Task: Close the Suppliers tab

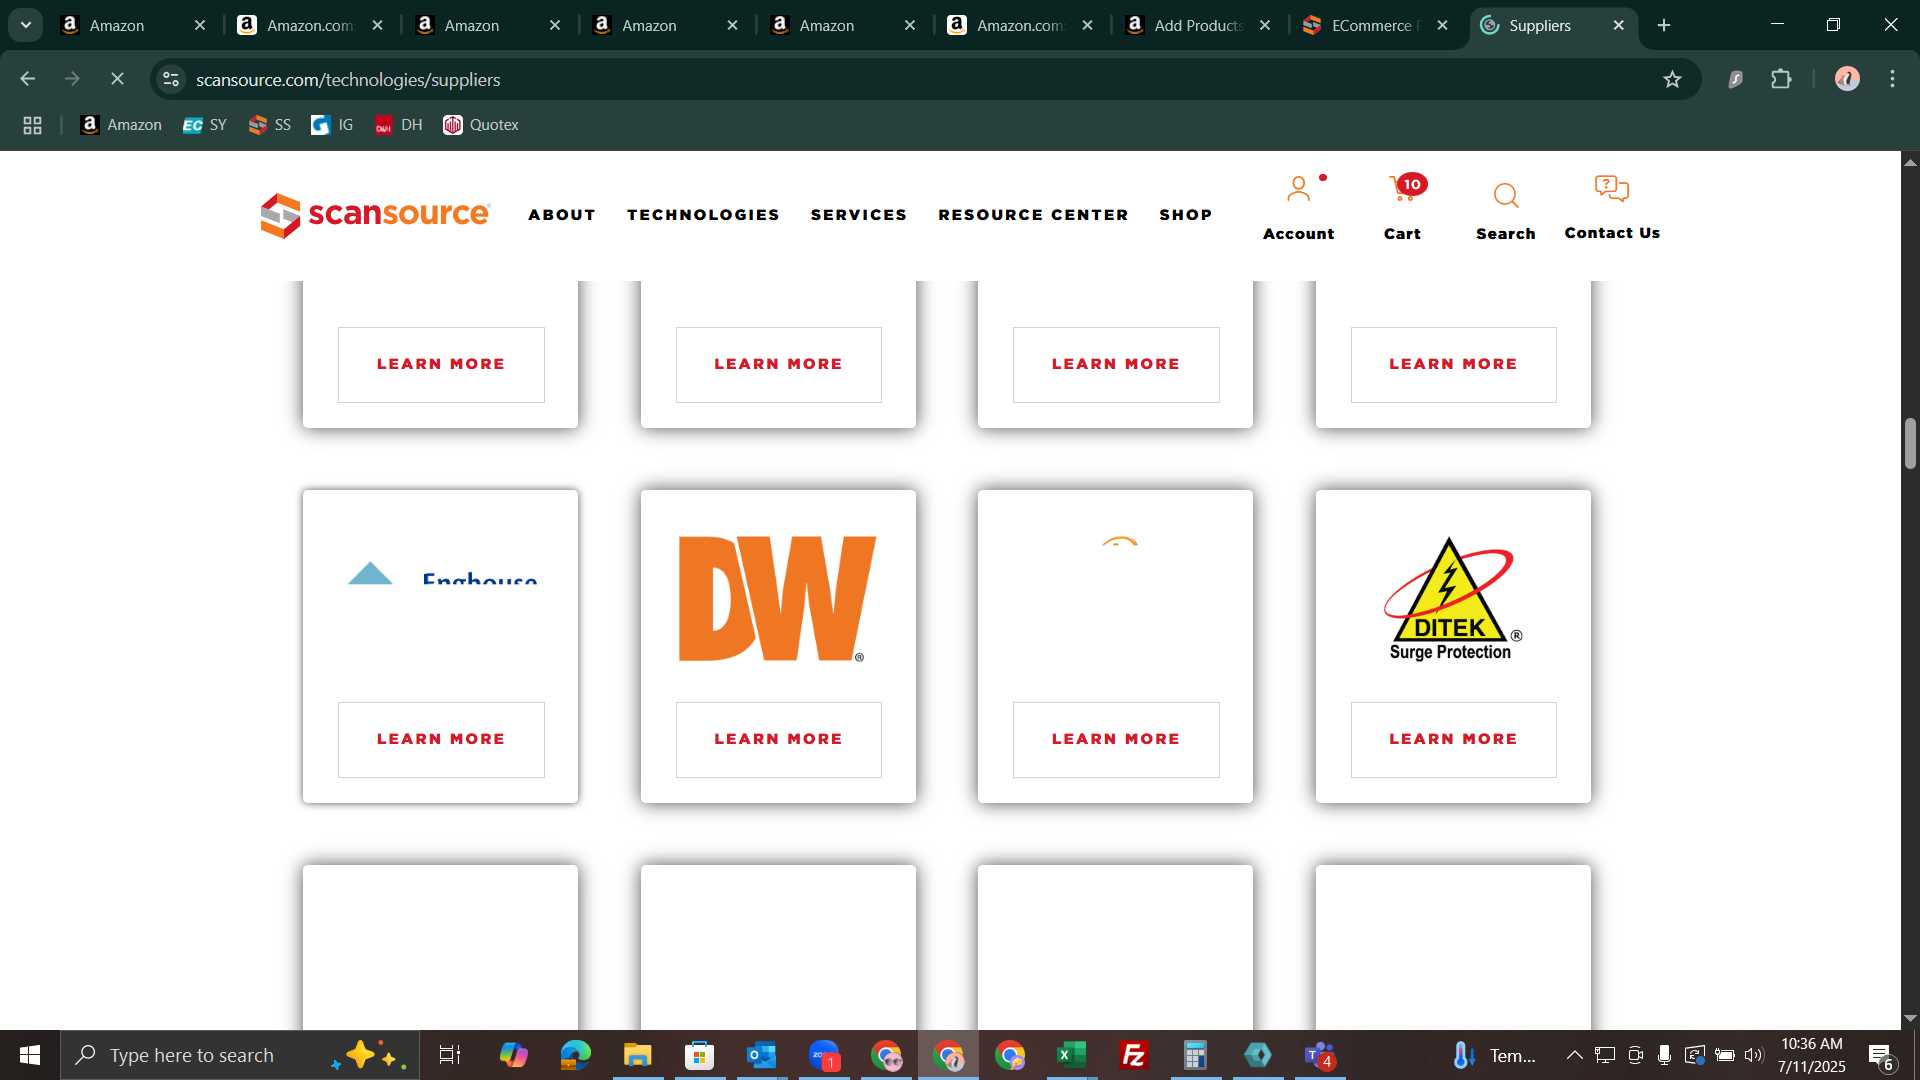Action: 1619,25
